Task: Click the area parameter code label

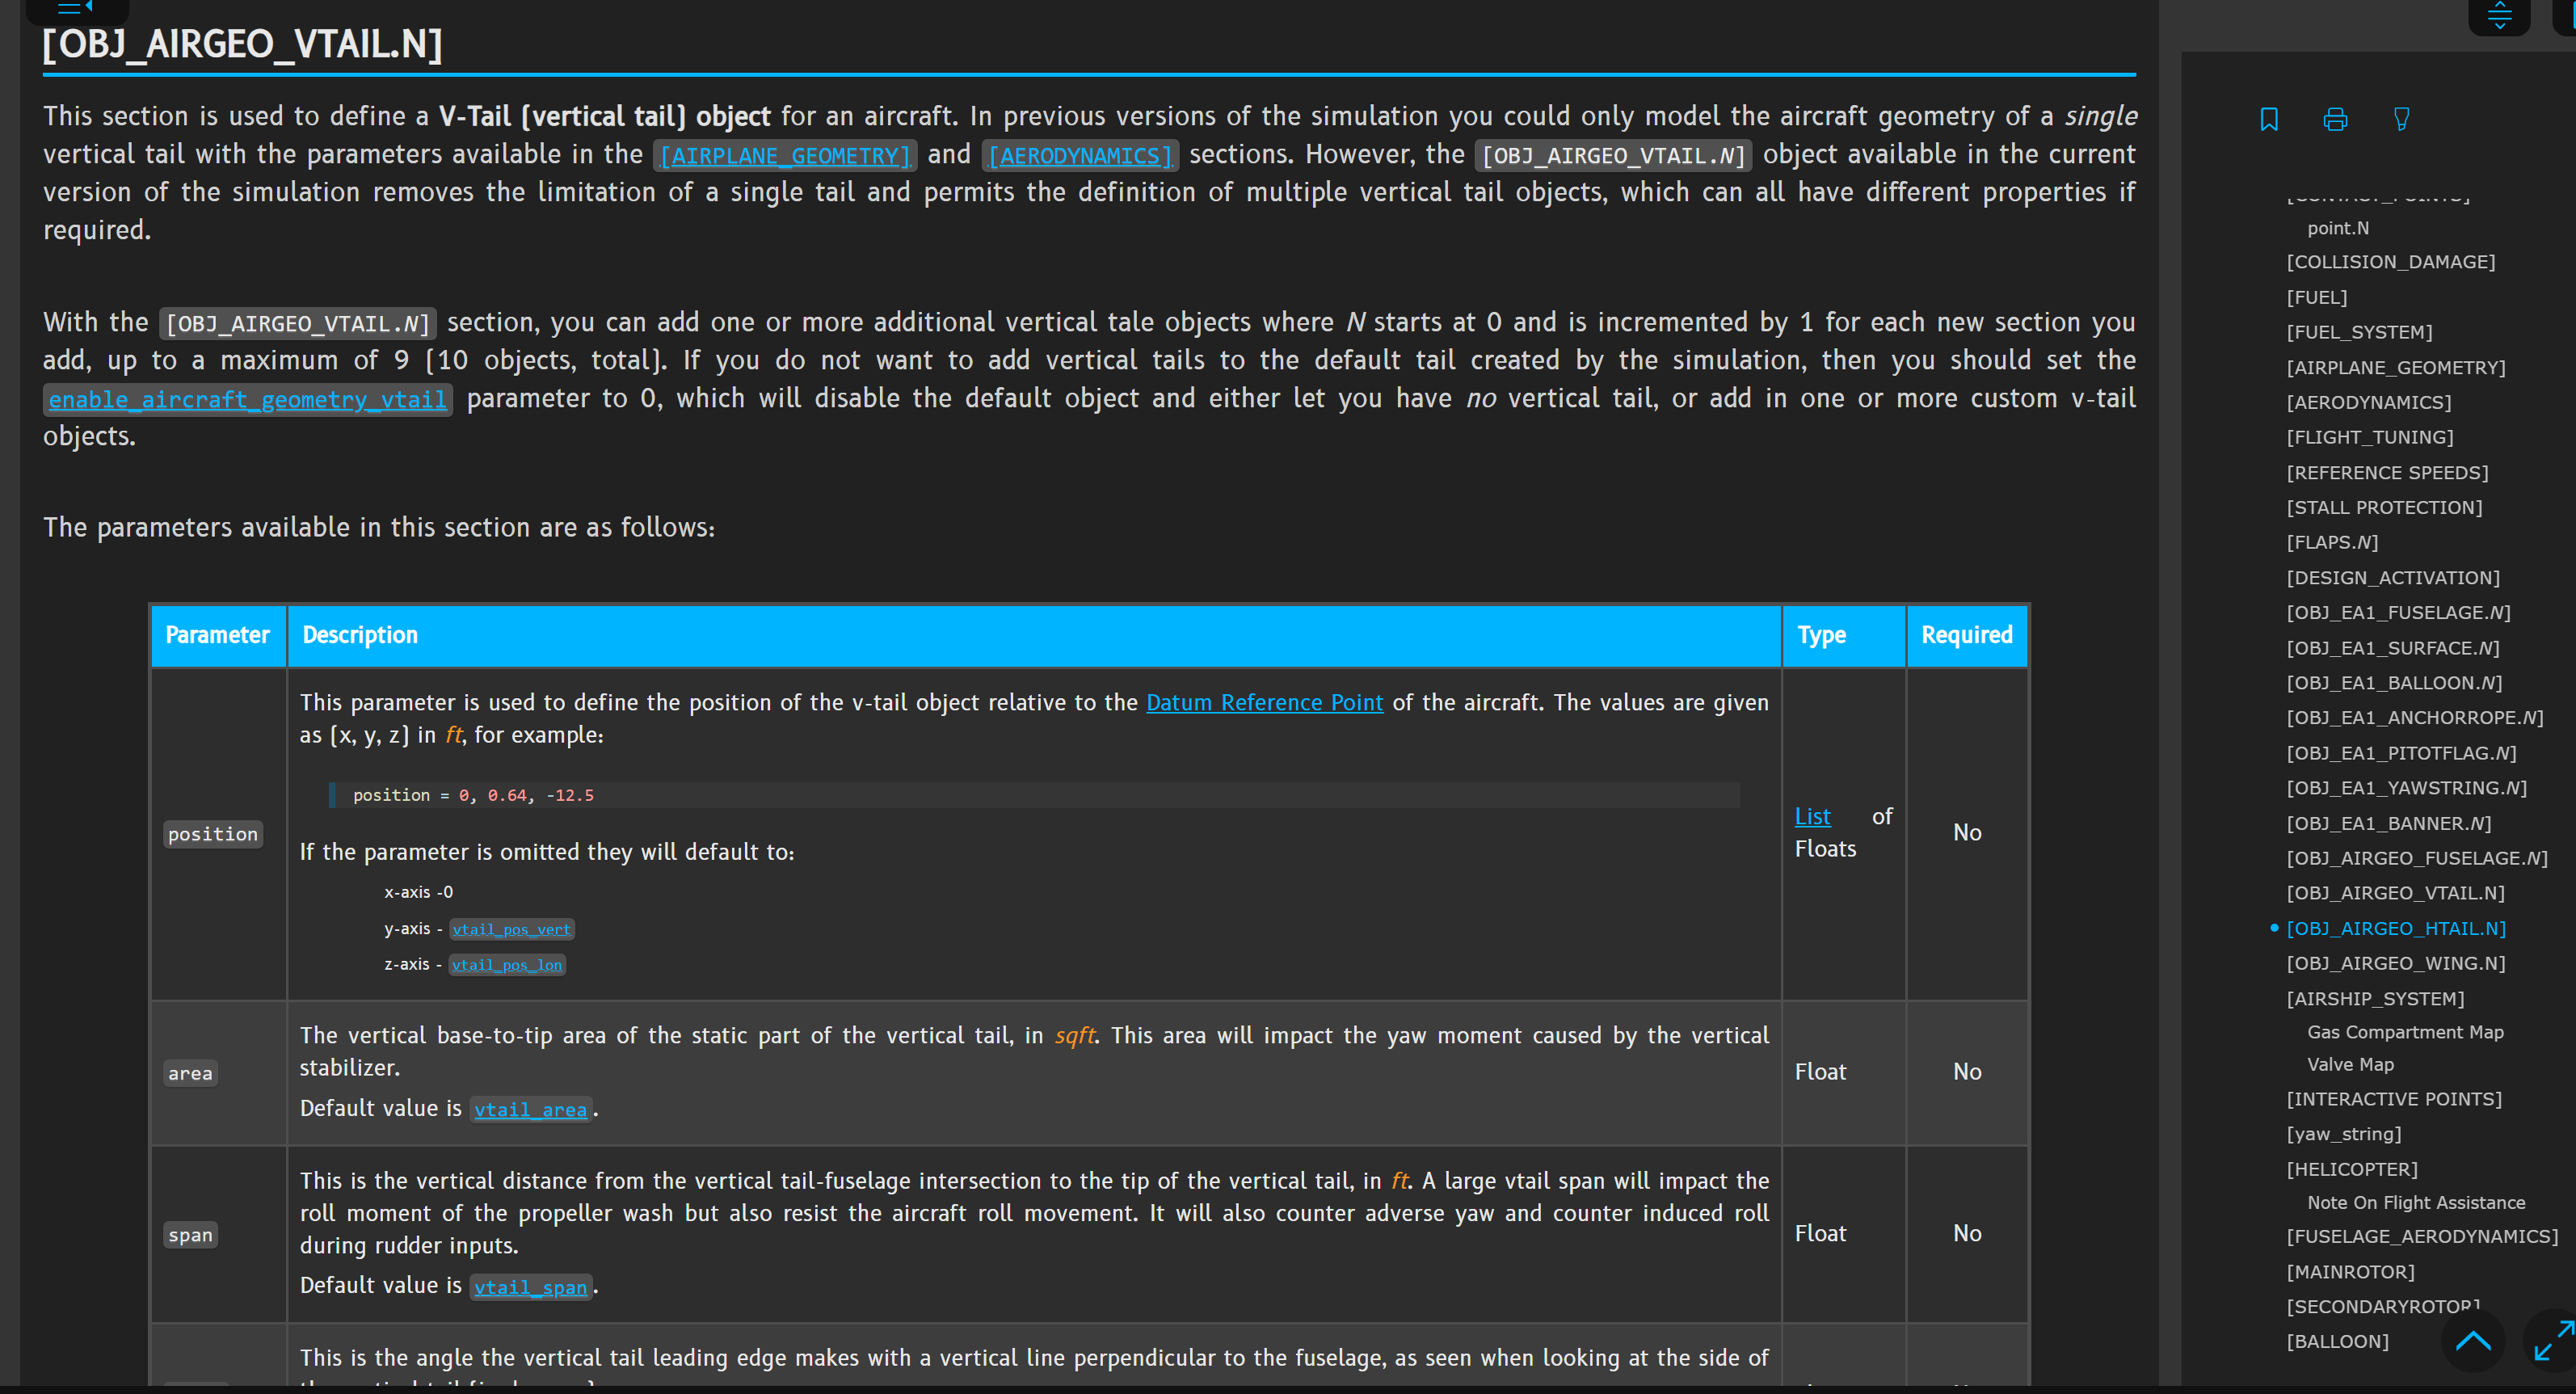Action: click(190, 1073)
